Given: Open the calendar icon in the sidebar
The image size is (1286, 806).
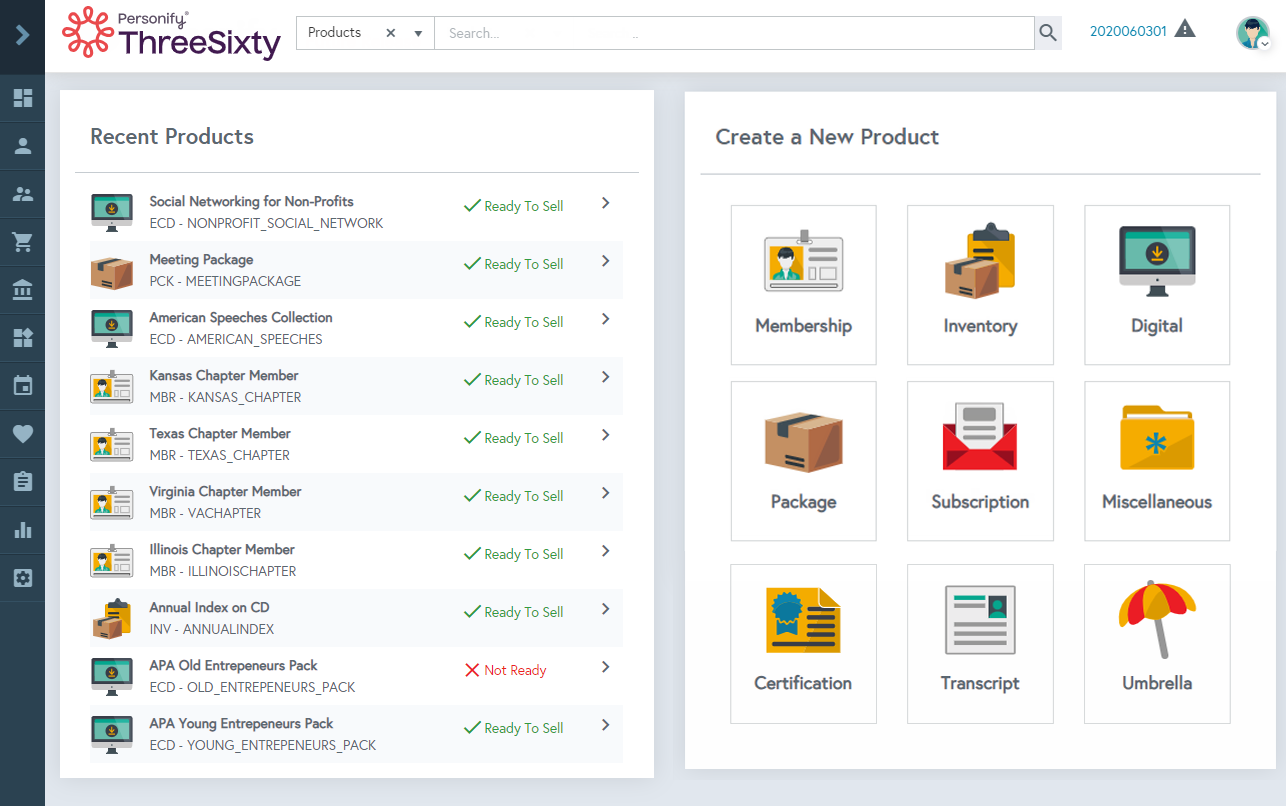Looking at the screenshot, I should pos(22,386).
